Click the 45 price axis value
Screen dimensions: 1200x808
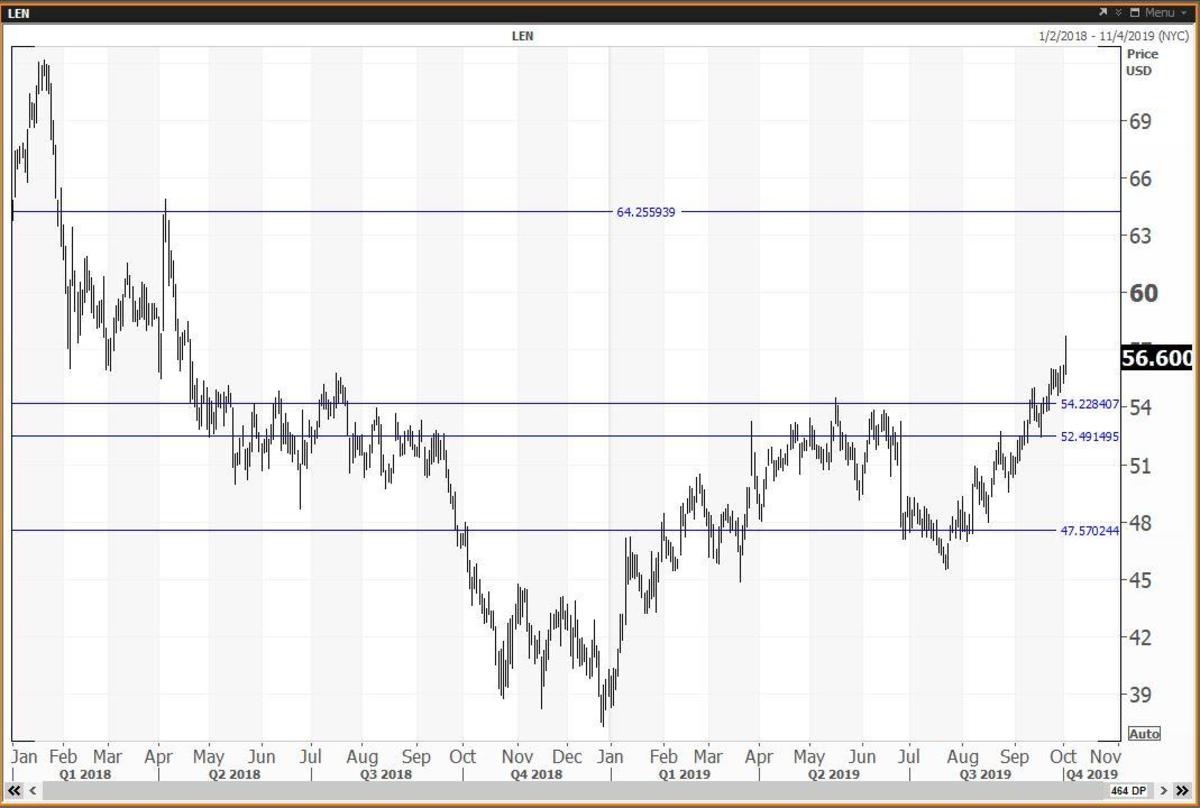click(1141, 580)
